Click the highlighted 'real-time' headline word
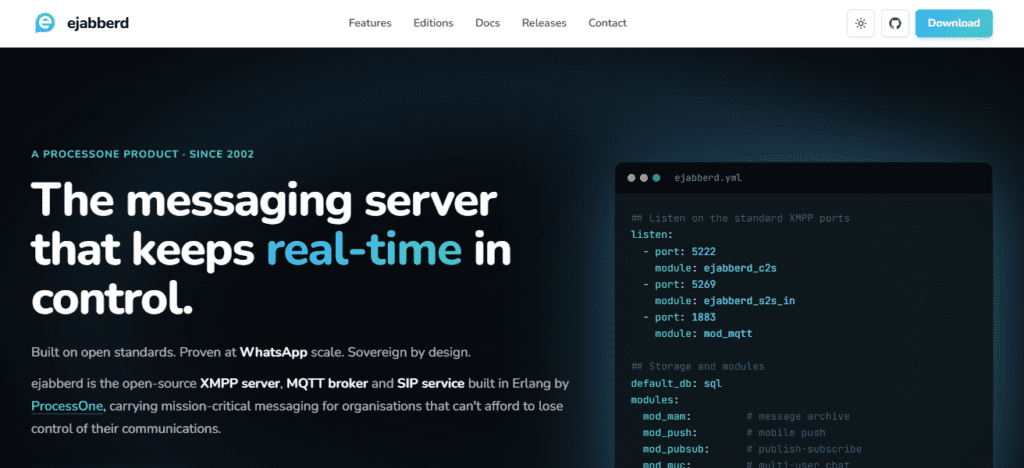The width and height of the screenshot is (1024, 468). 364,249
